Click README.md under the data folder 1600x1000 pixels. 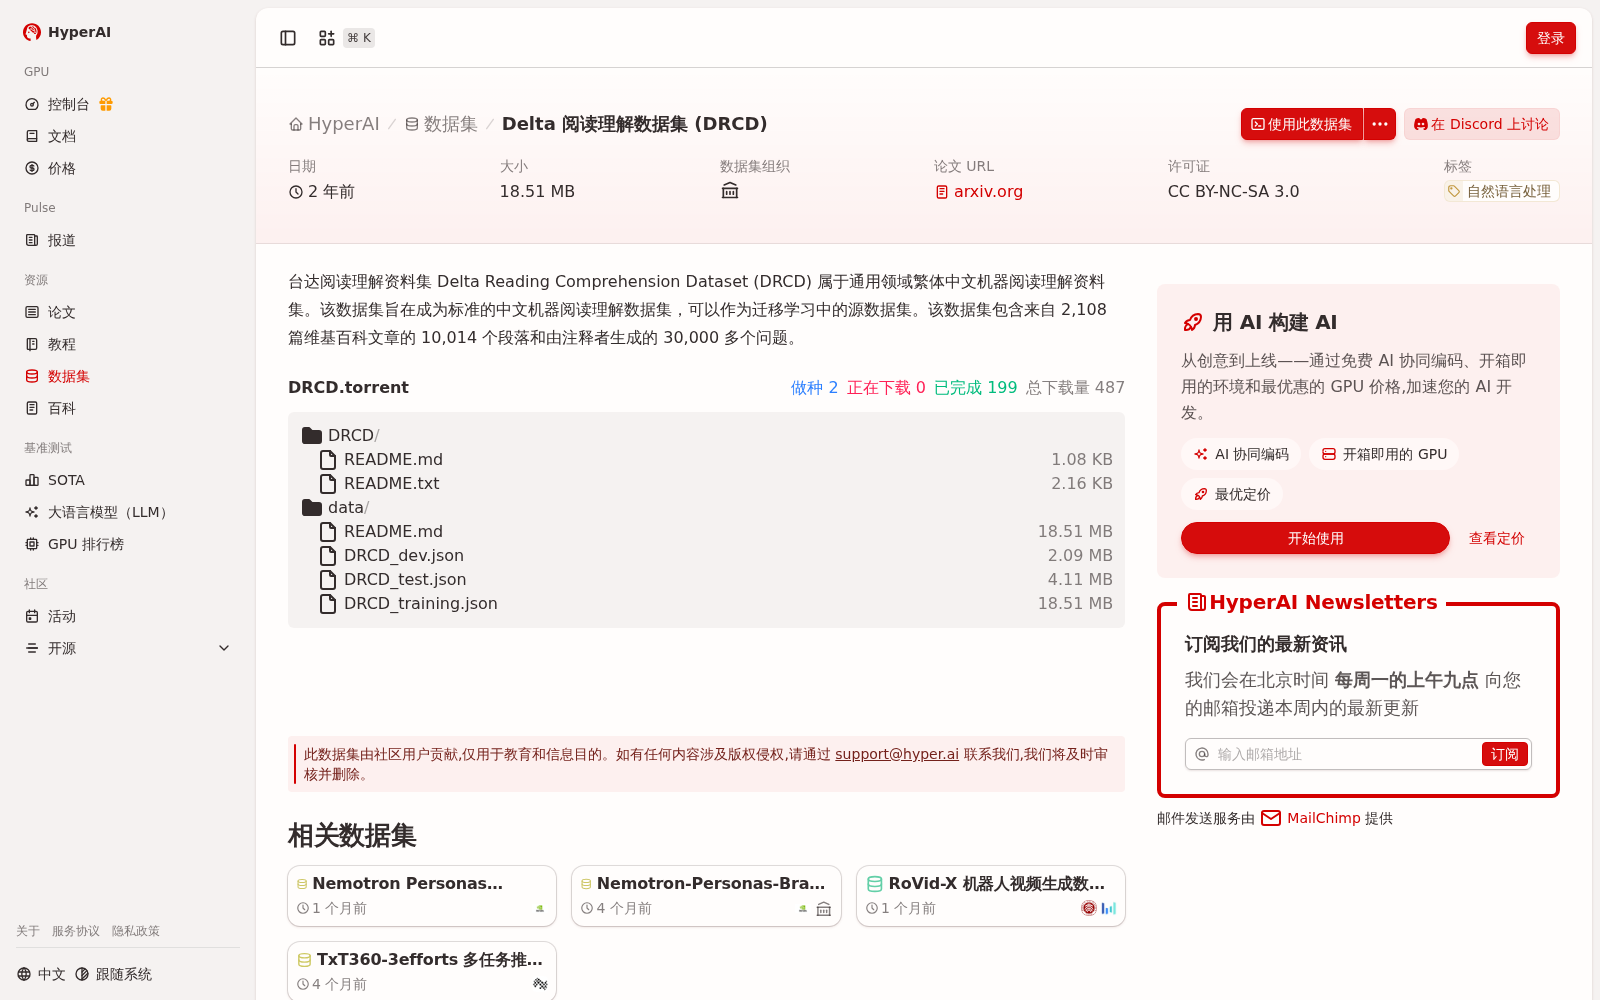tap(393, 532)
